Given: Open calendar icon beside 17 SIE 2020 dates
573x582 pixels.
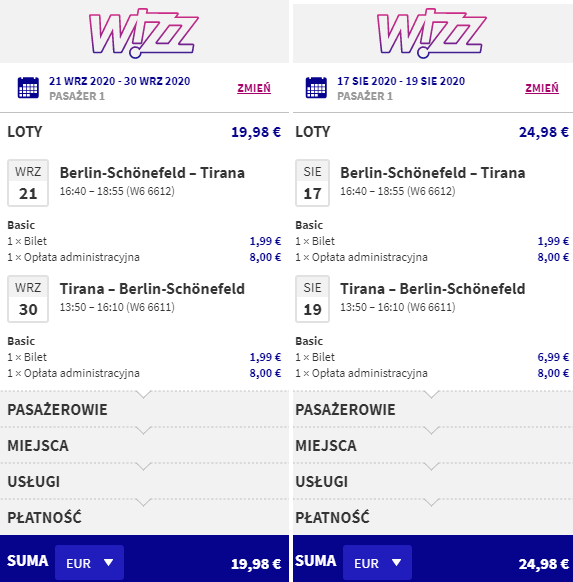Looking at the screenshot, I should click(x=316, y=88).
